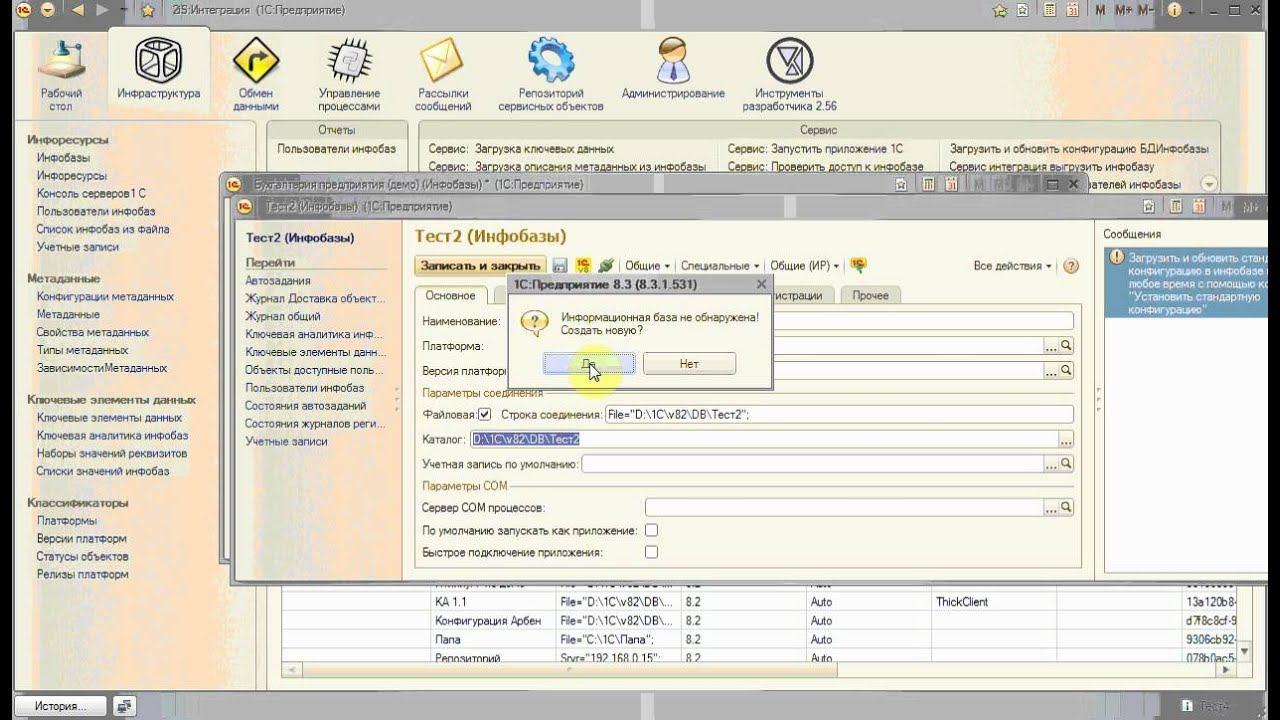The height and width of the screenshot is (720, 1280).
Task: Click the save diskette icon in Тест2 toolbar
Action: tap(560, 266)
